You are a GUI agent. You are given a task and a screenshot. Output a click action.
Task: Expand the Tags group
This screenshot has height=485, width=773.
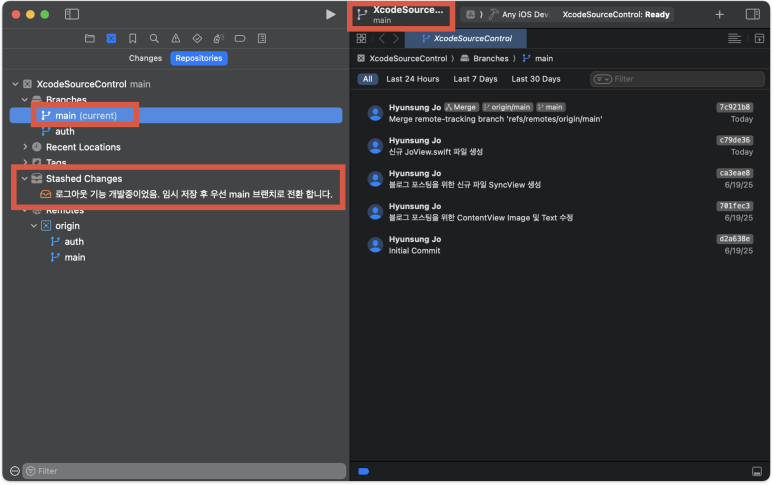pyautogui.click(x=25, y=162)
